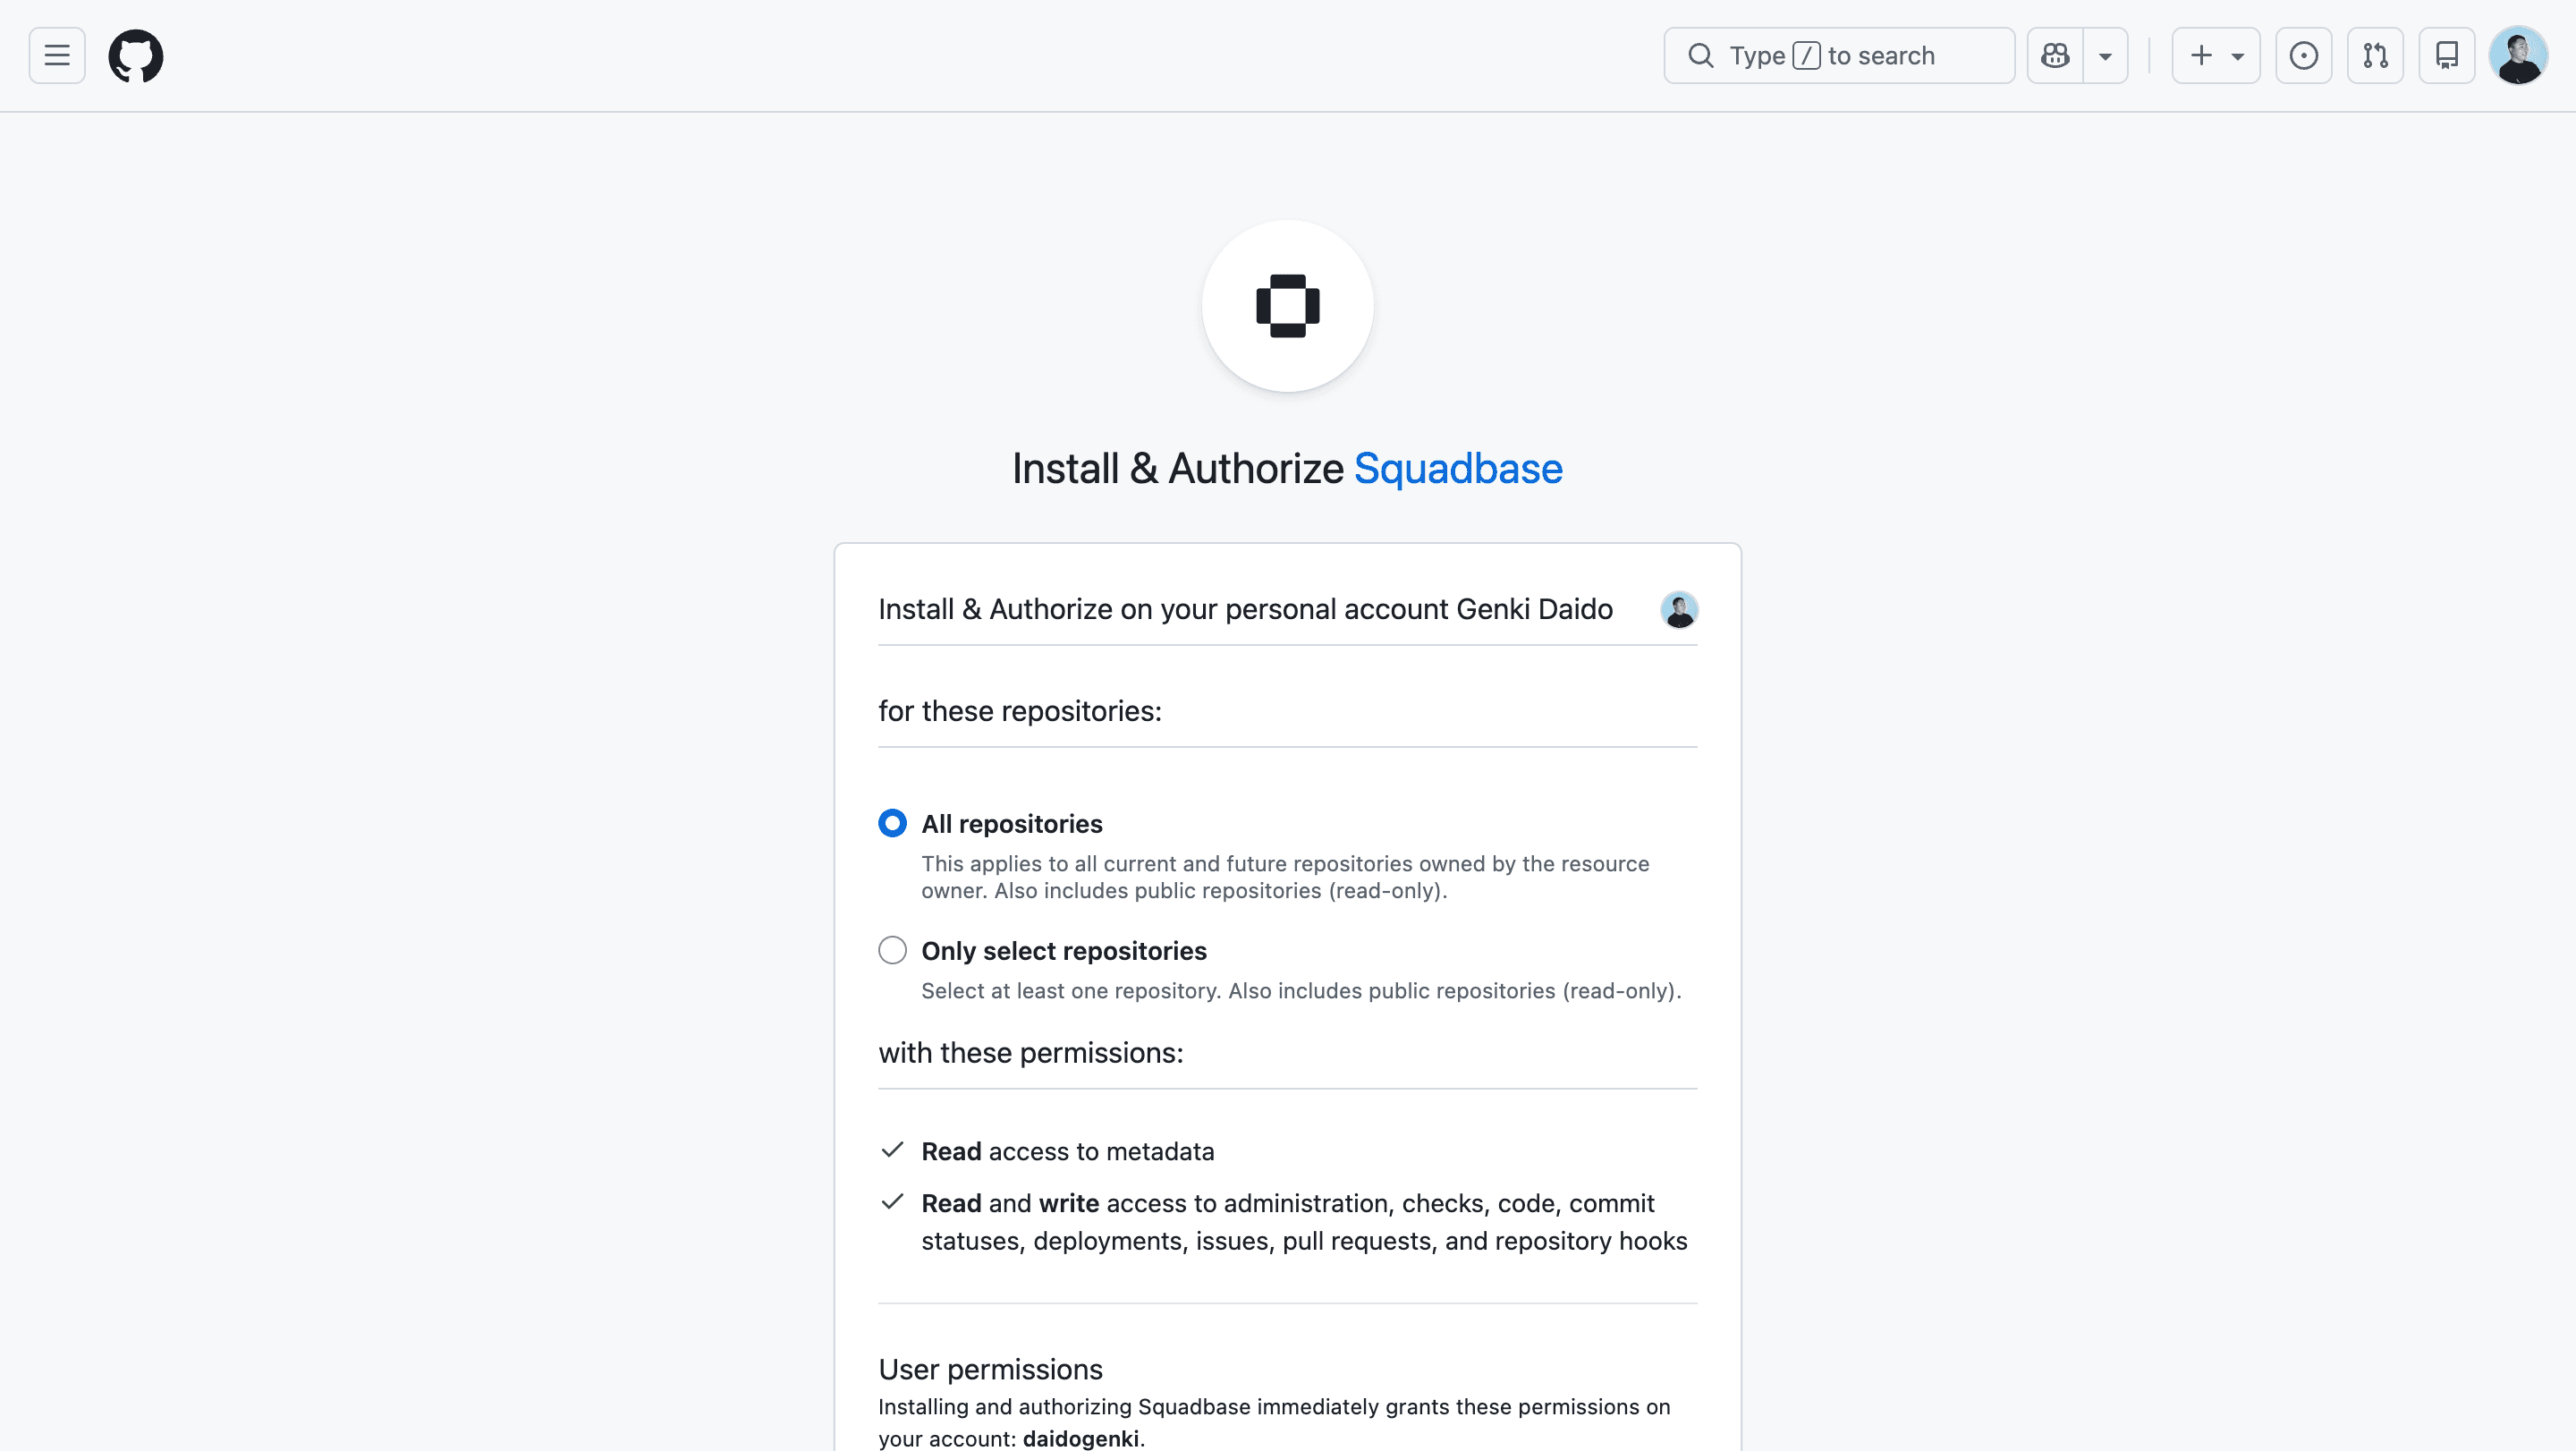Open notifications inbox icon

pos(2446,55)
